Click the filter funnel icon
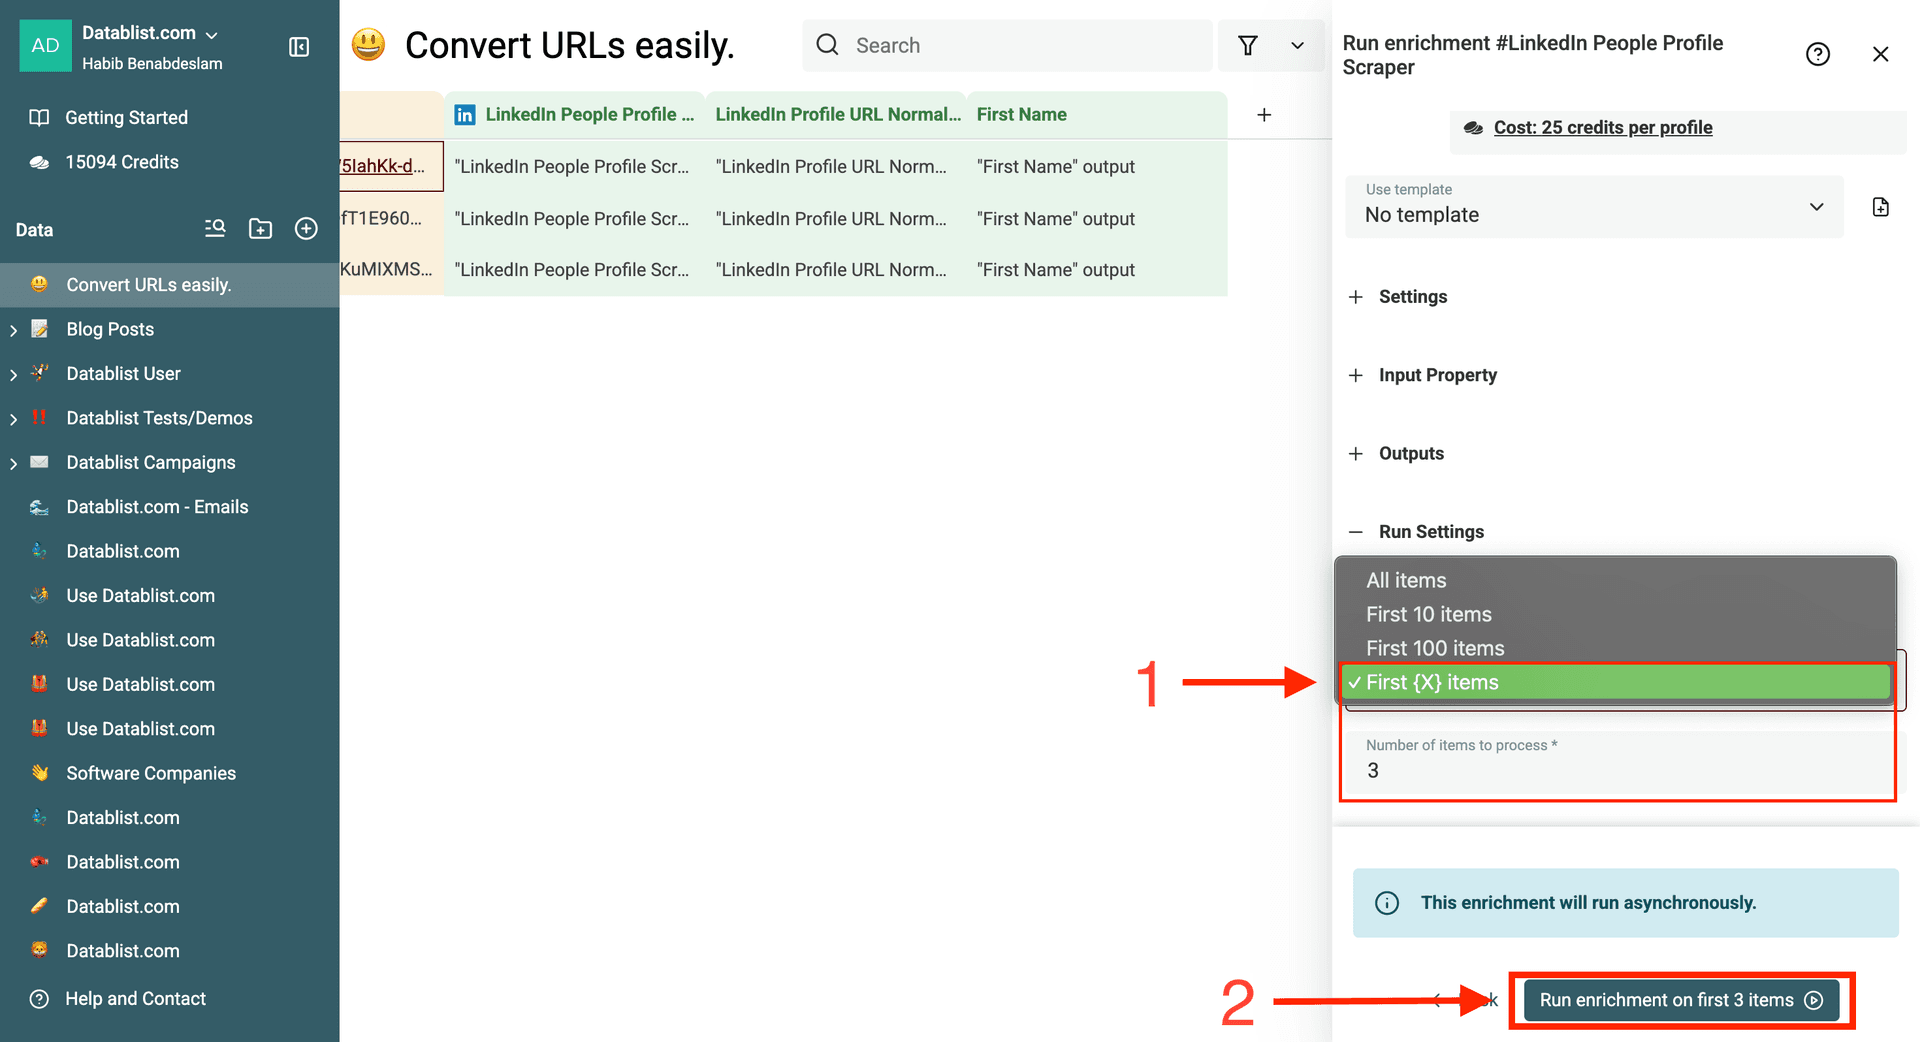 [1247, 46]
